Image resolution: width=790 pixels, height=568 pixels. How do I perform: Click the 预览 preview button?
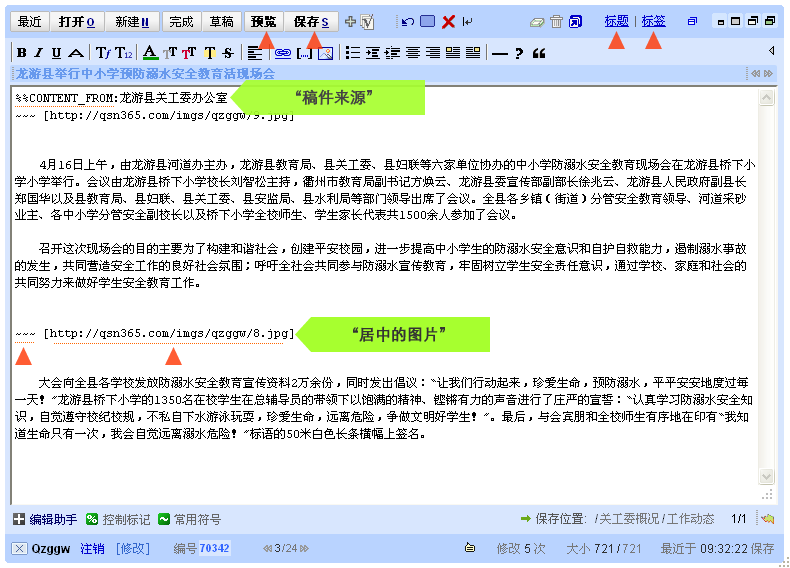264,21
